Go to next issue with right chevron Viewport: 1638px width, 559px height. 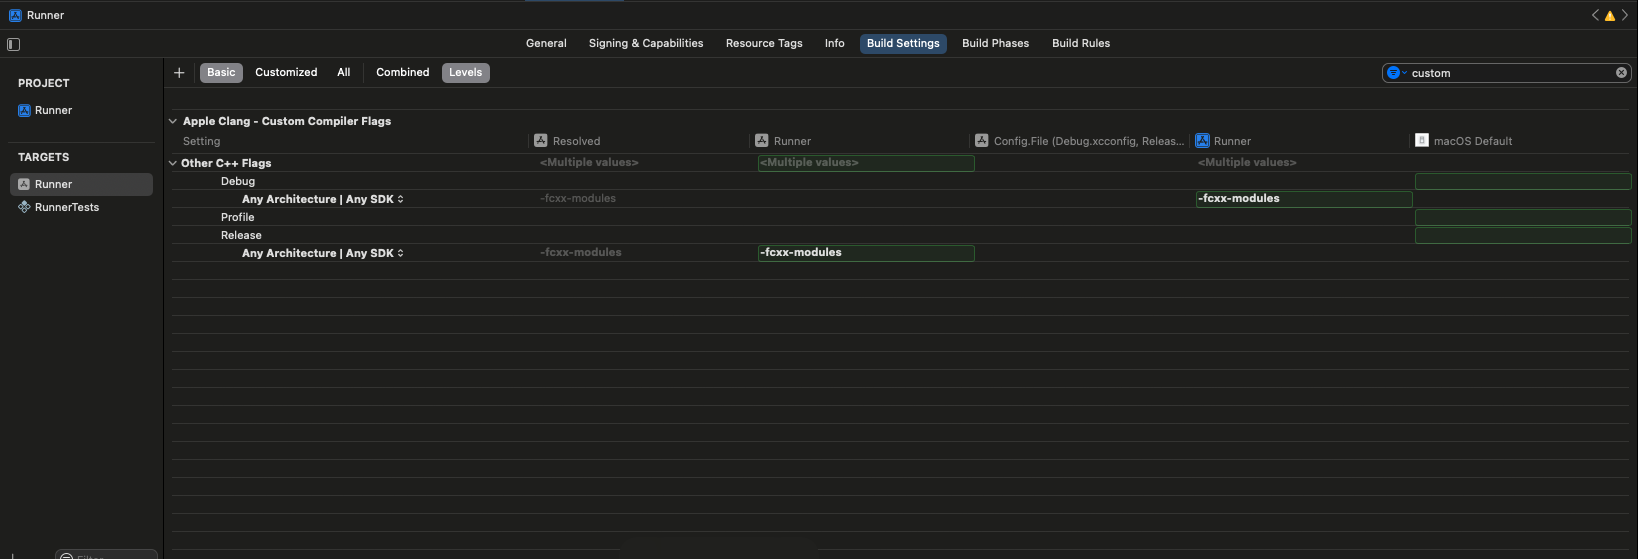[1625, 15]
